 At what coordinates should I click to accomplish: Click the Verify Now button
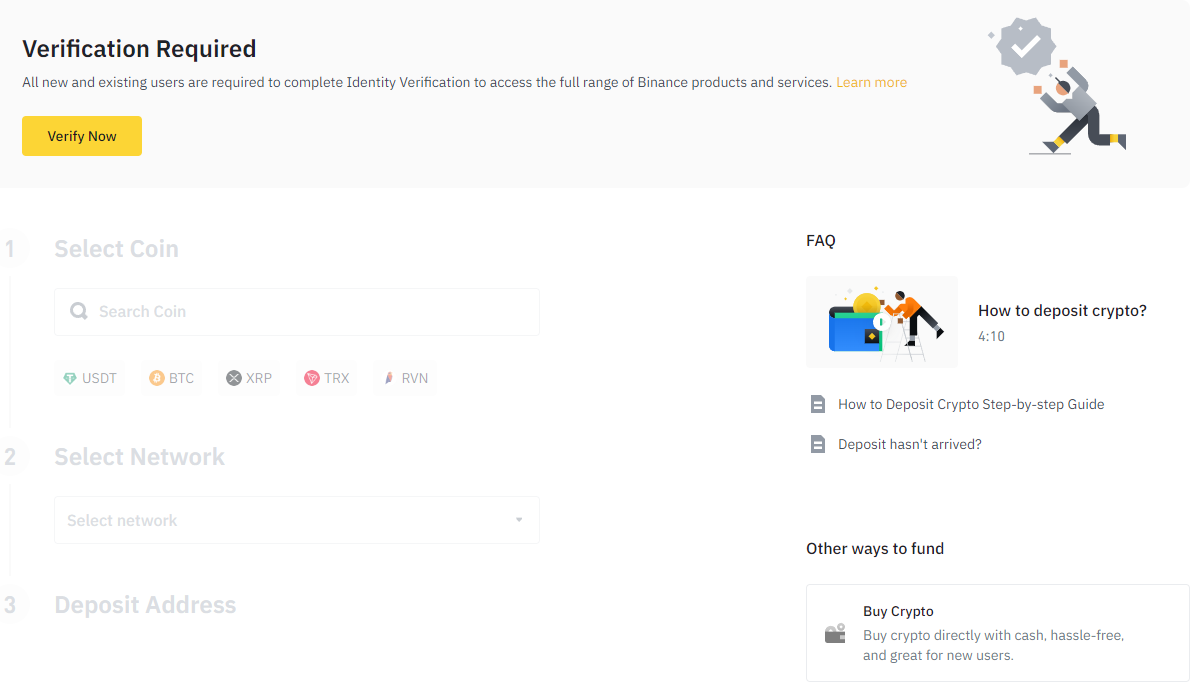[82, 136]
